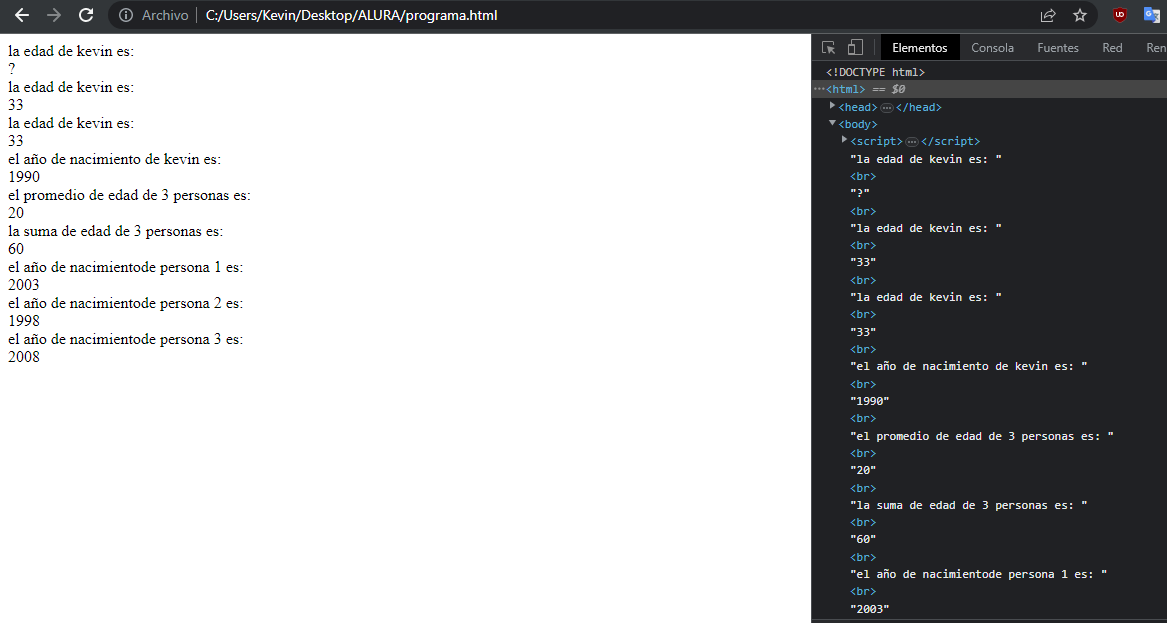This screenshot has width=1167, height=623.
Task: Click page text about persona 3 birth year
Action: coord(126,339)
